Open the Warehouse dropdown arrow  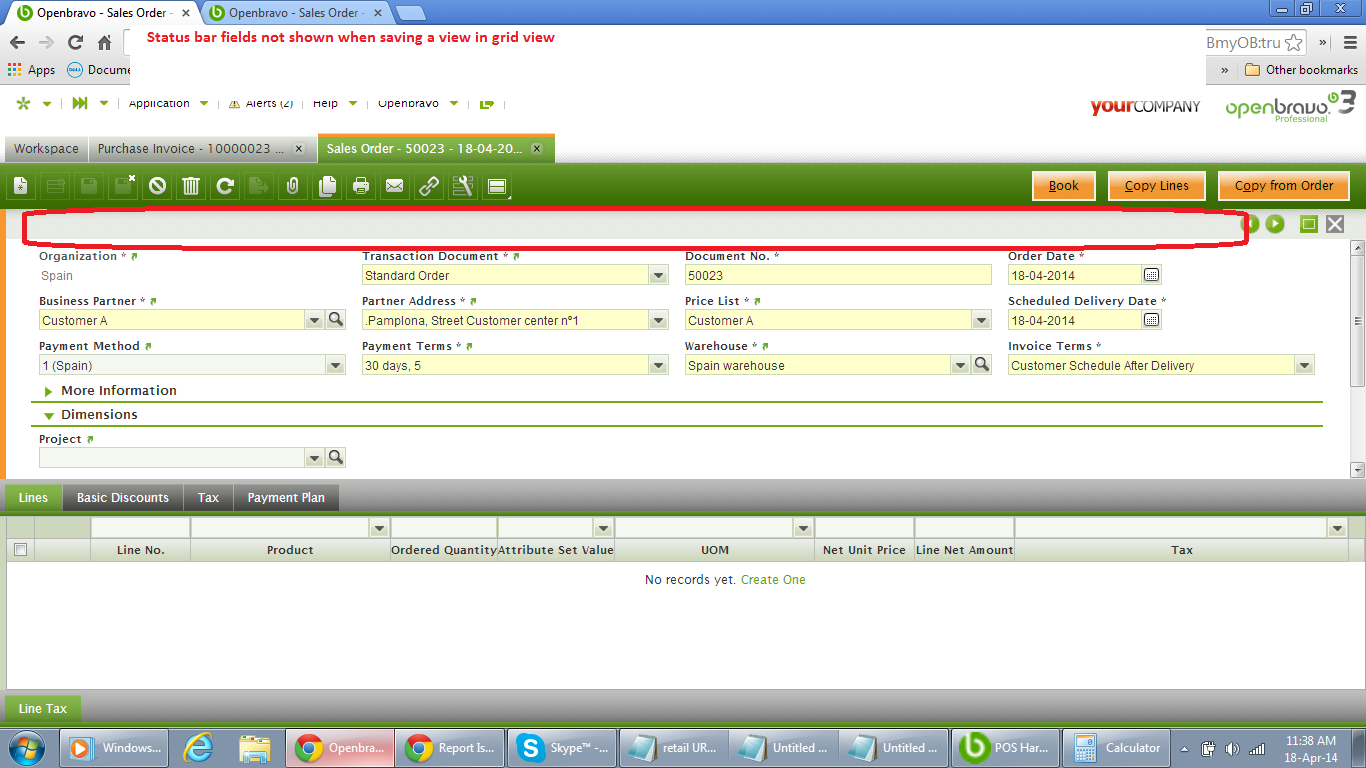point(960,365)
